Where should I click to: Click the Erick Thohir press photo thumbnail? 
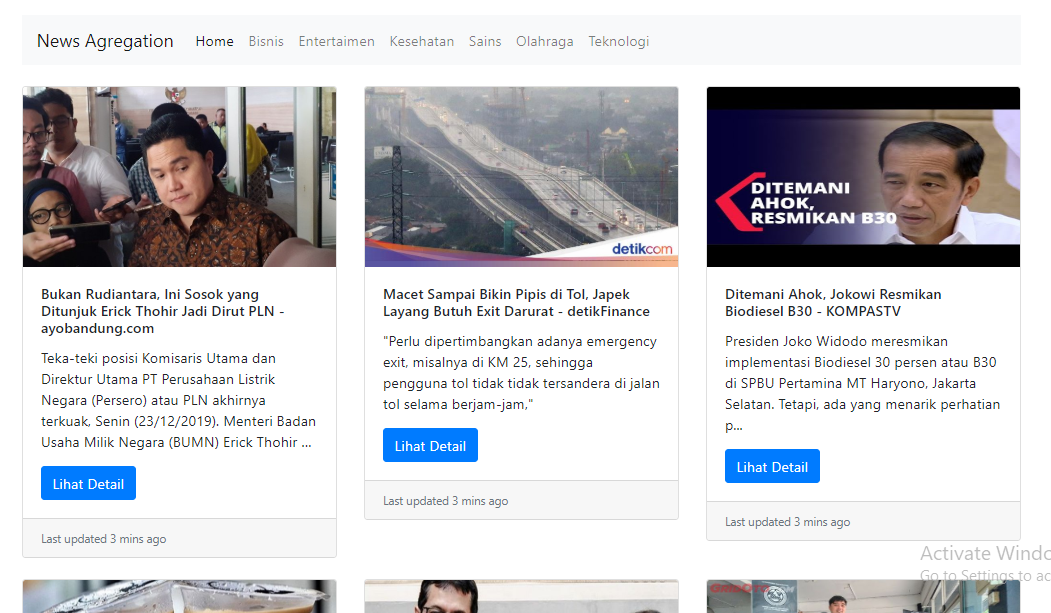click(x=179, y=176)
